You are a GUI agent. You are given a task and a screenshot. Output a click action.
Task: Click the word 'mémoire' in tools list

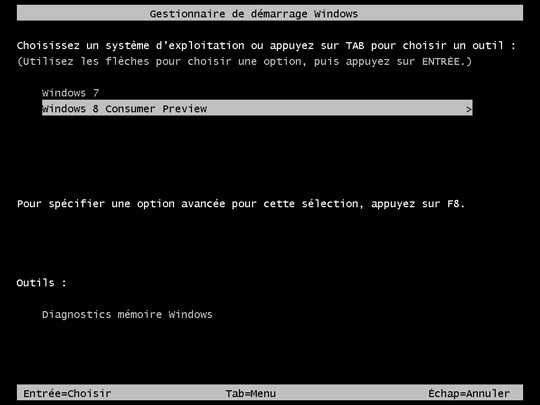click(139, 314)
